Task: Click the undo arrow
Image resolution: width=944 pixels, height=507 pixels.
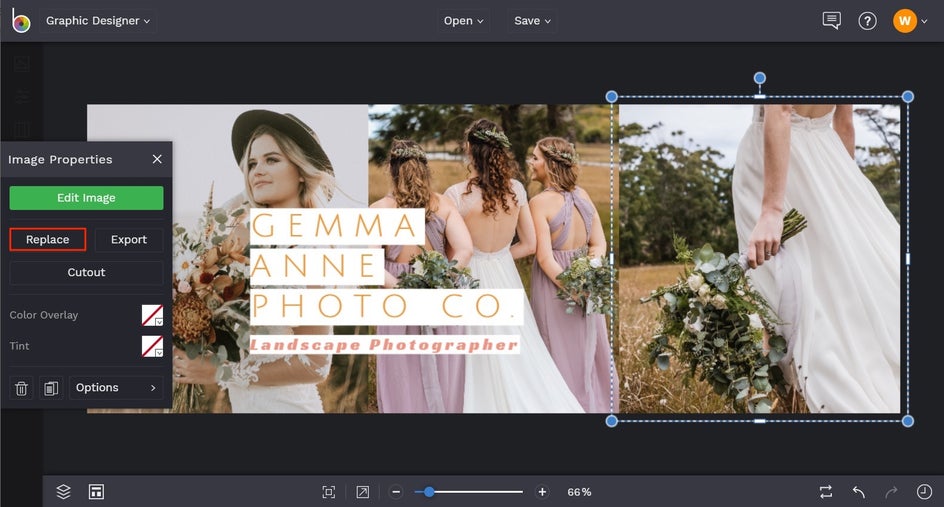Action: (x=858, y=492)
